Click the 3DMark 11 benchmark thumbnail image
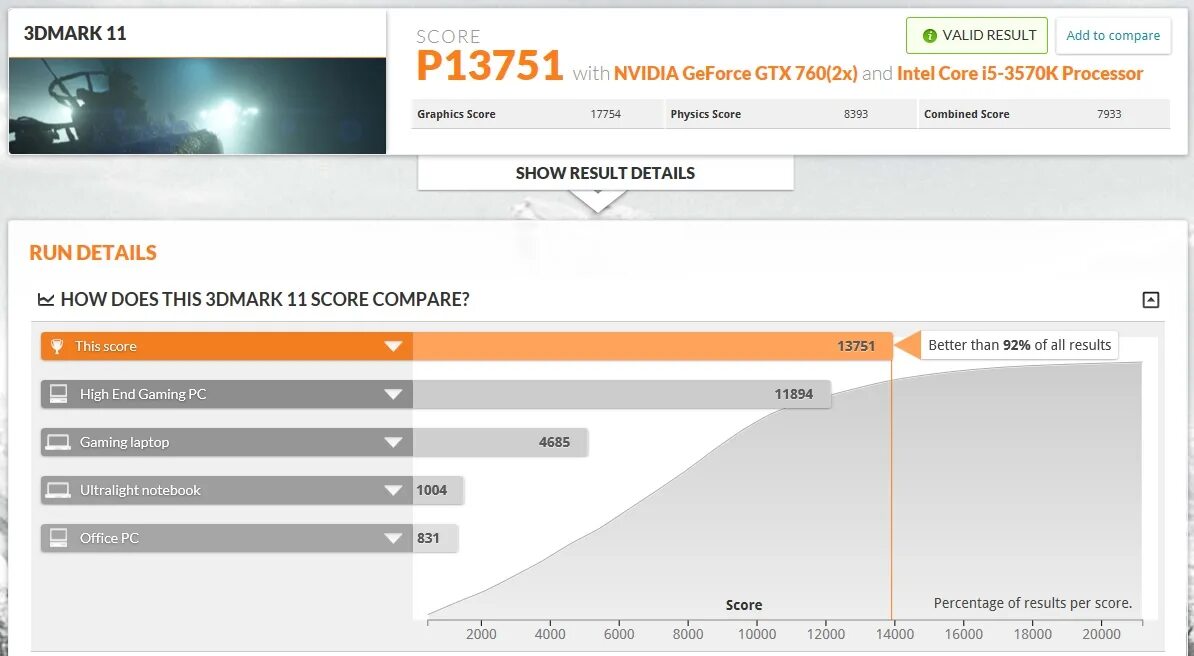Viewport: 1194px width, 656px height. [197, 104]
